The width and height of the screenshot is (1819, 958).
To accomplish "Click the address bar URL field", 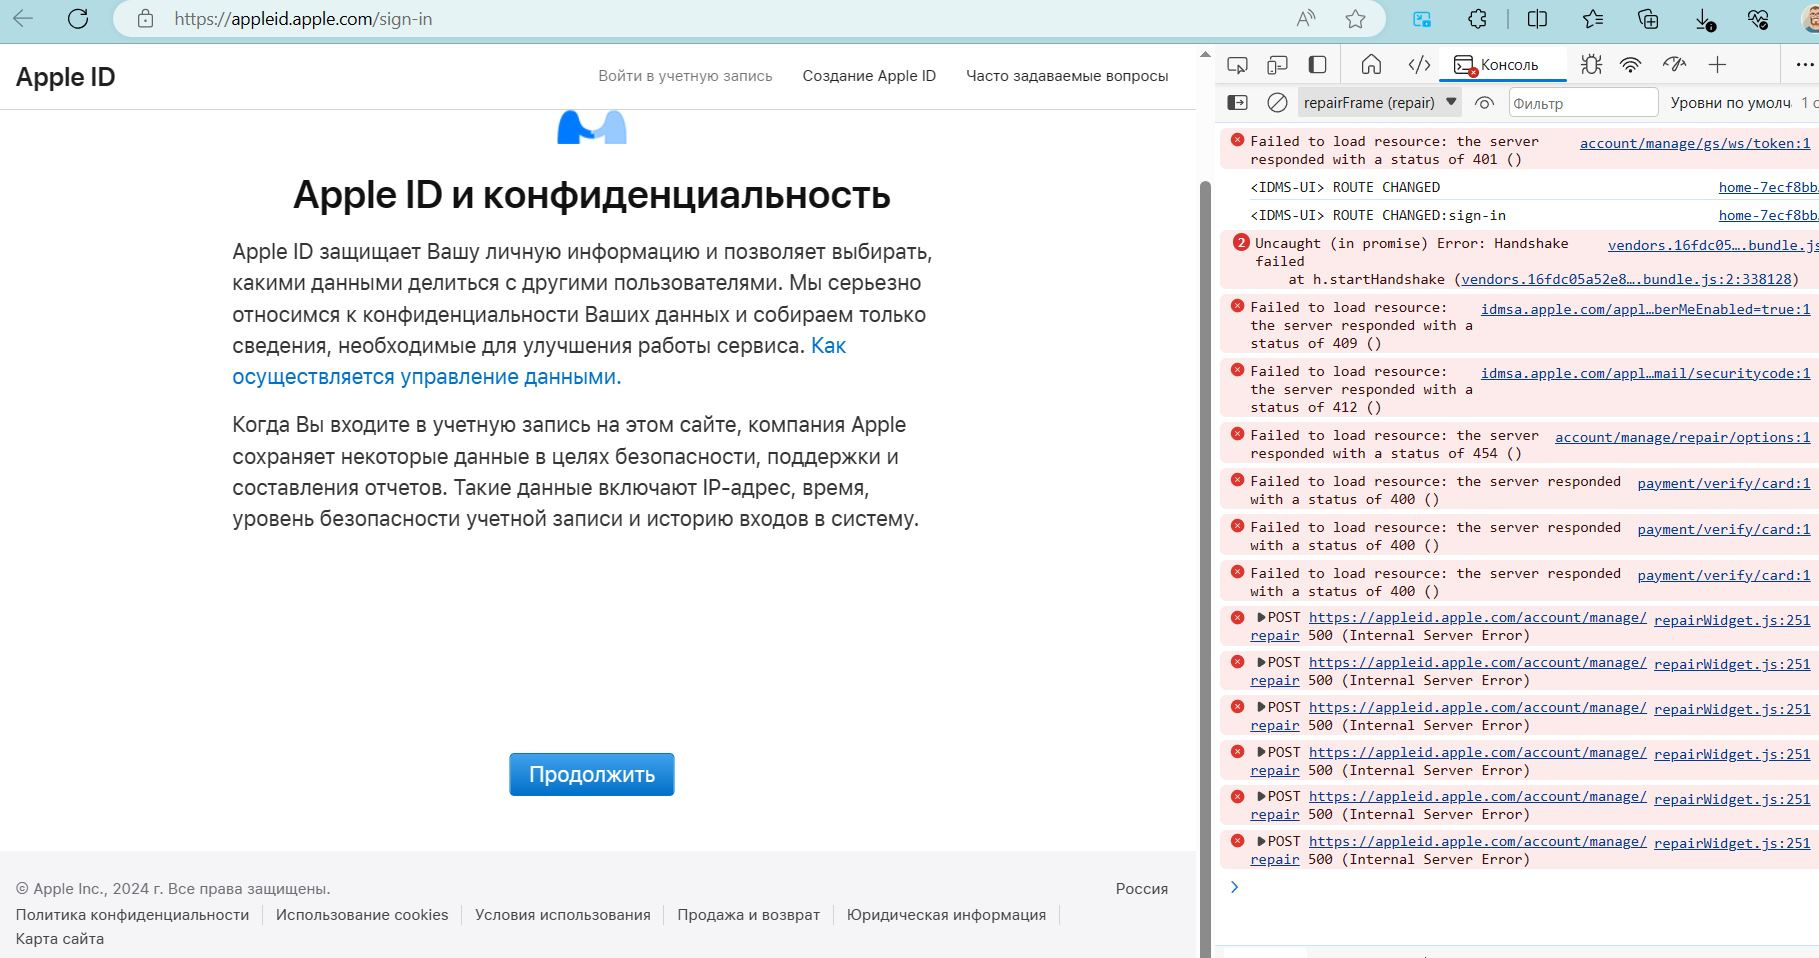I will click(x=700, y=19).
